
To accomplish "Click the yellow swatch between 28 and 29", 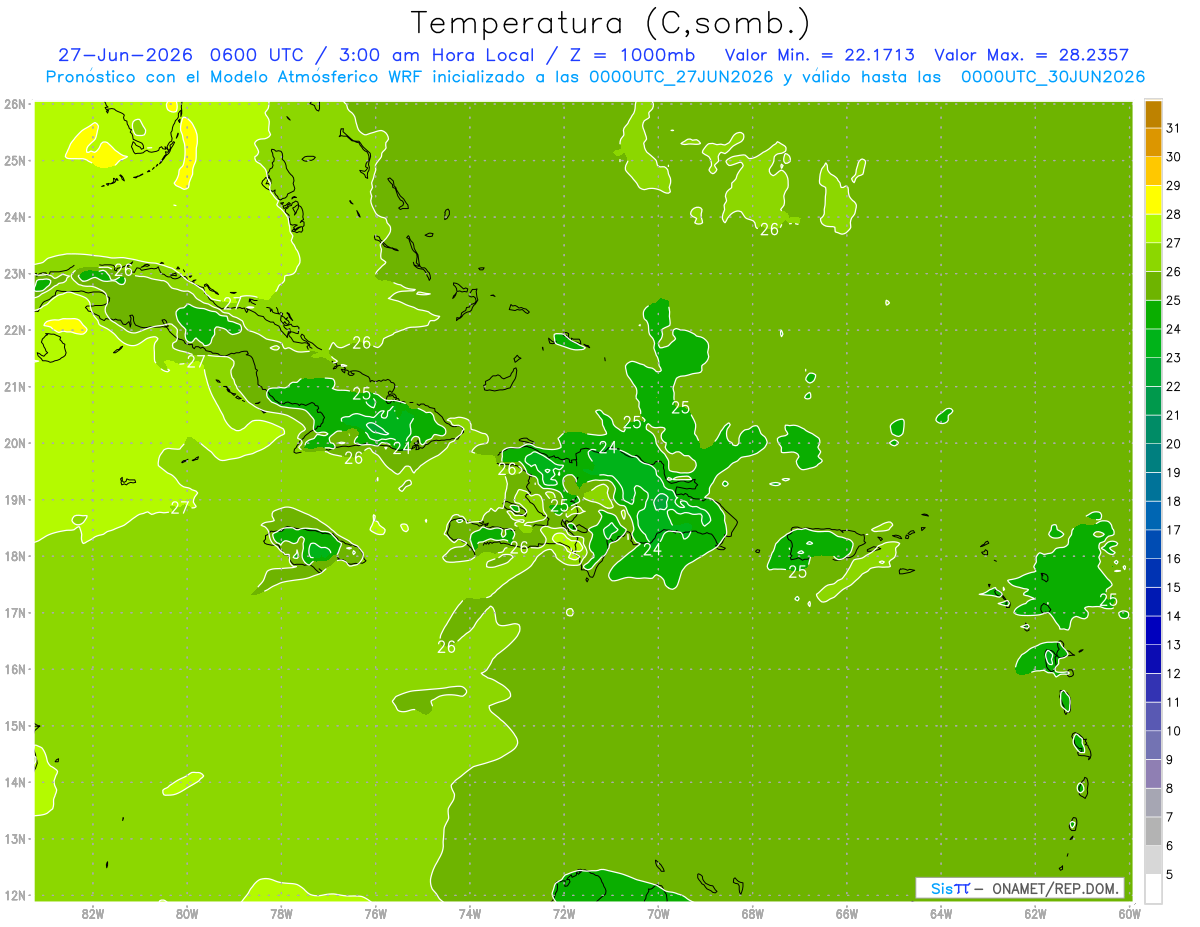I will (x=1153, y=200).
